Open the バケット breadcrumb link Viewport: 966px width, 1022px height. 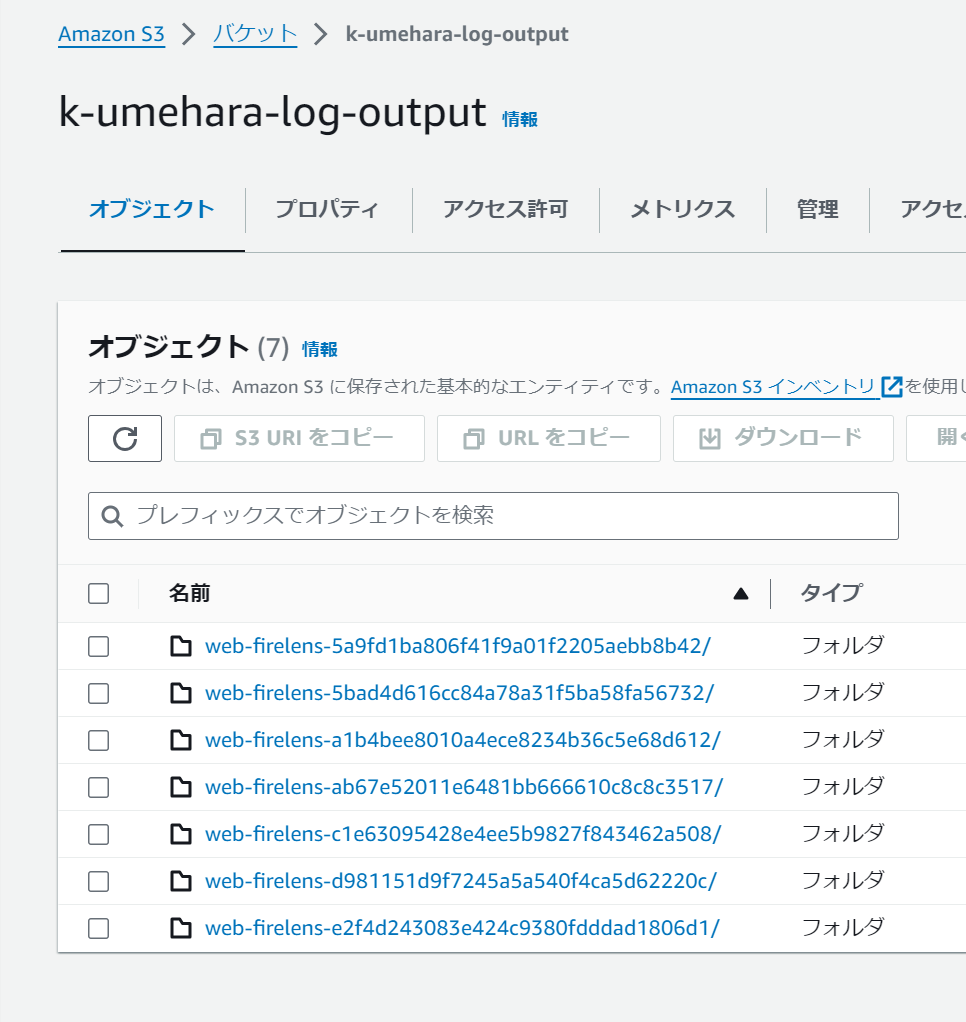click(254, 33)
